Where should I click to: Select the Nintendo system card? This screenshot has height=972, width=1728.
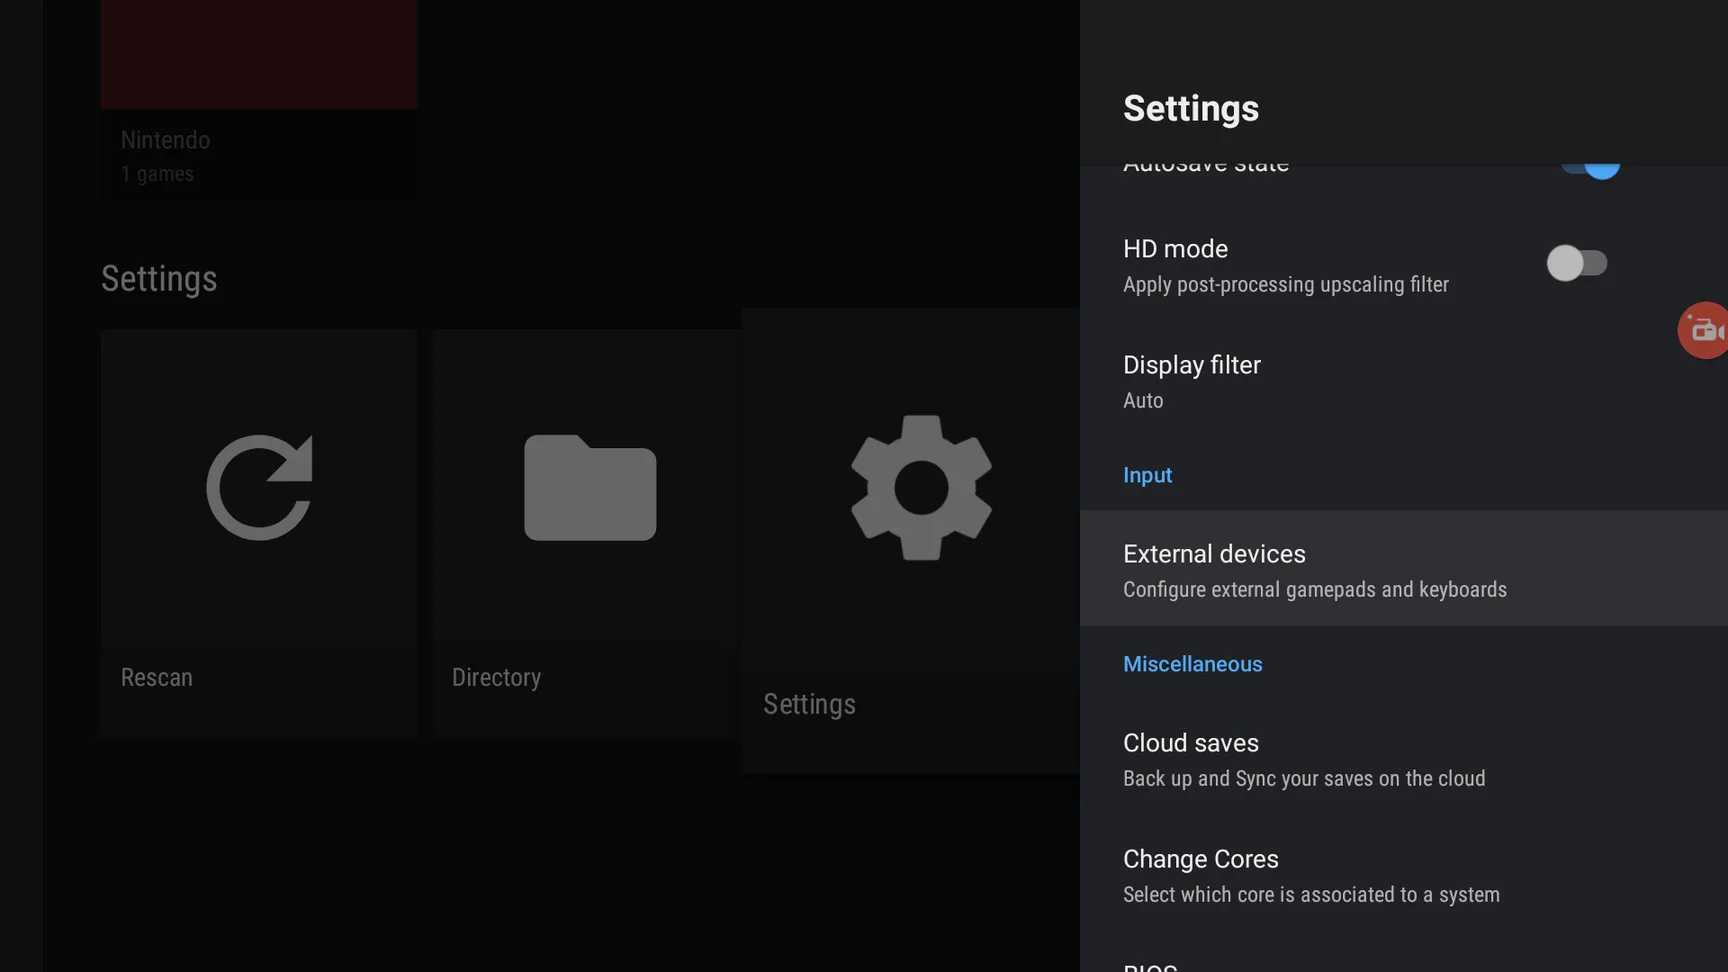tap(259, 100)
